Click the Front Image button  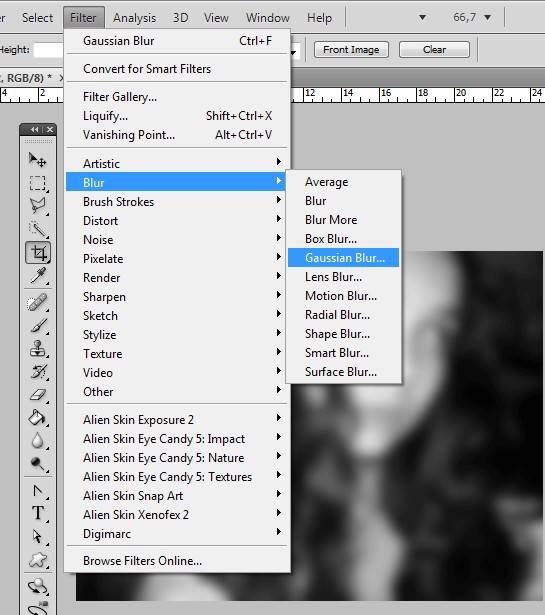(x=351, y=50)
